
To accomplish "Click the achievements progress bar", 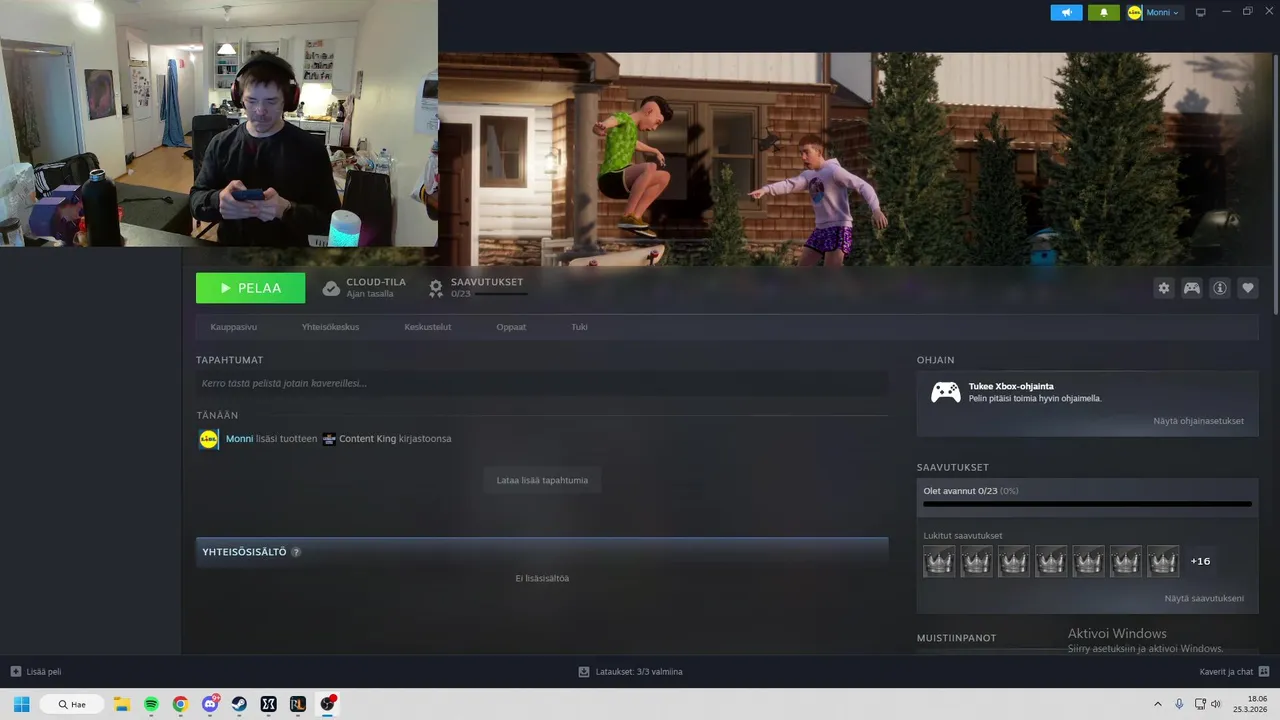I will 1087,504.
